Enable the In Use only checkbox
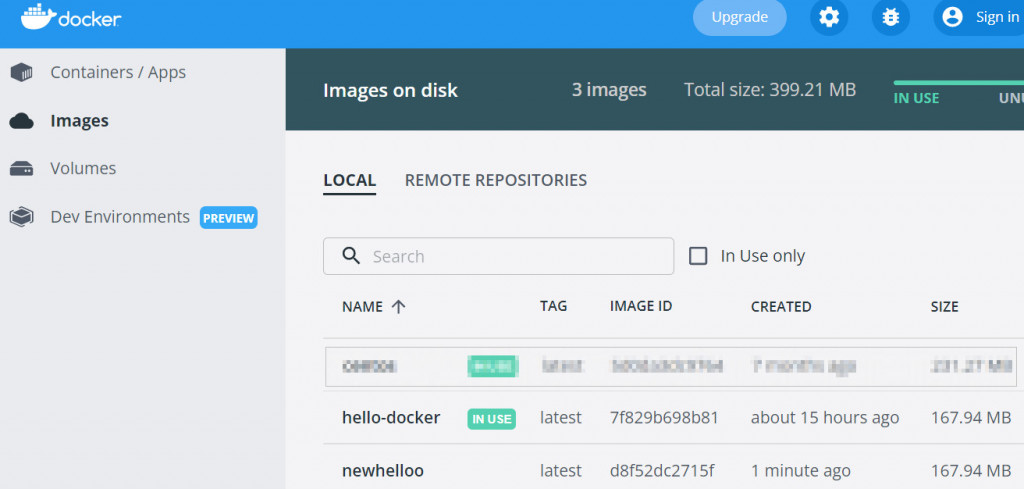 [x=698, y=256]
